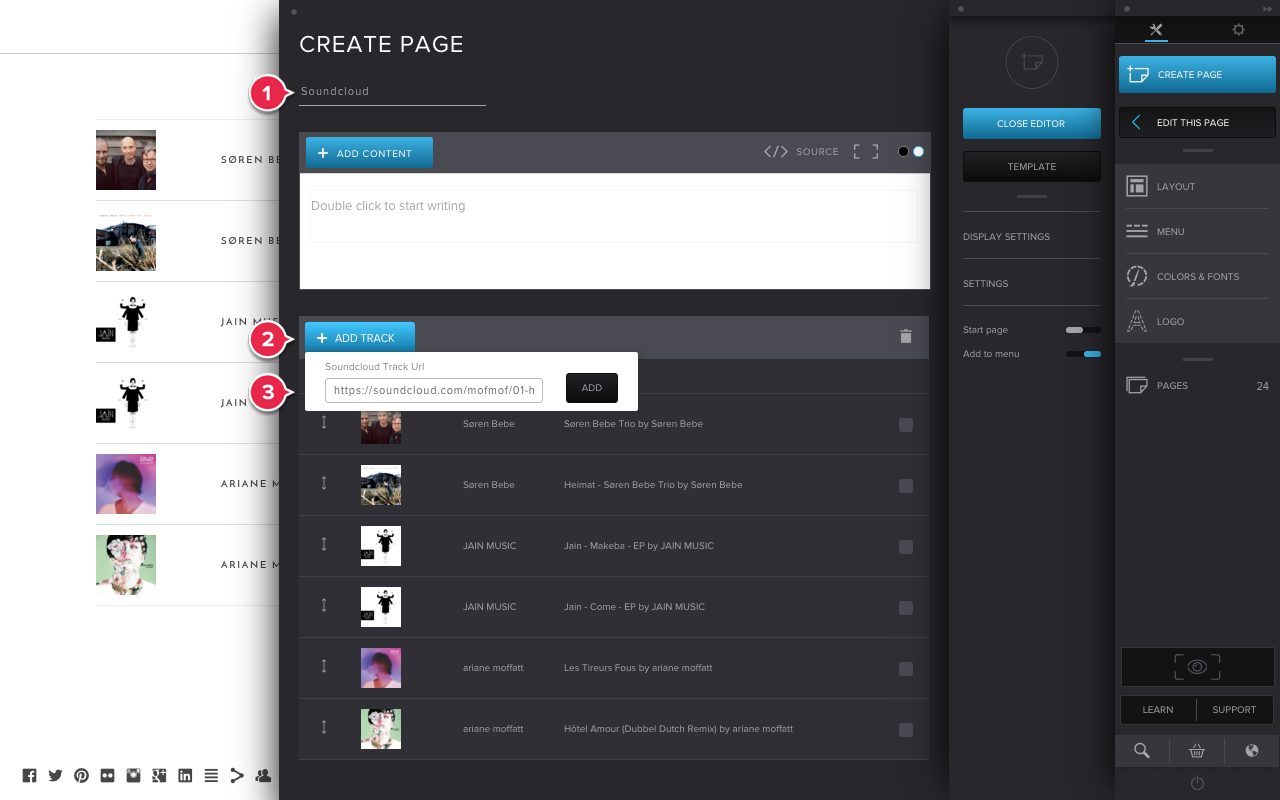The width and height of the screenshot is (1280, 800).
Task: Click the Create Page button
Action: point(1197,74)
